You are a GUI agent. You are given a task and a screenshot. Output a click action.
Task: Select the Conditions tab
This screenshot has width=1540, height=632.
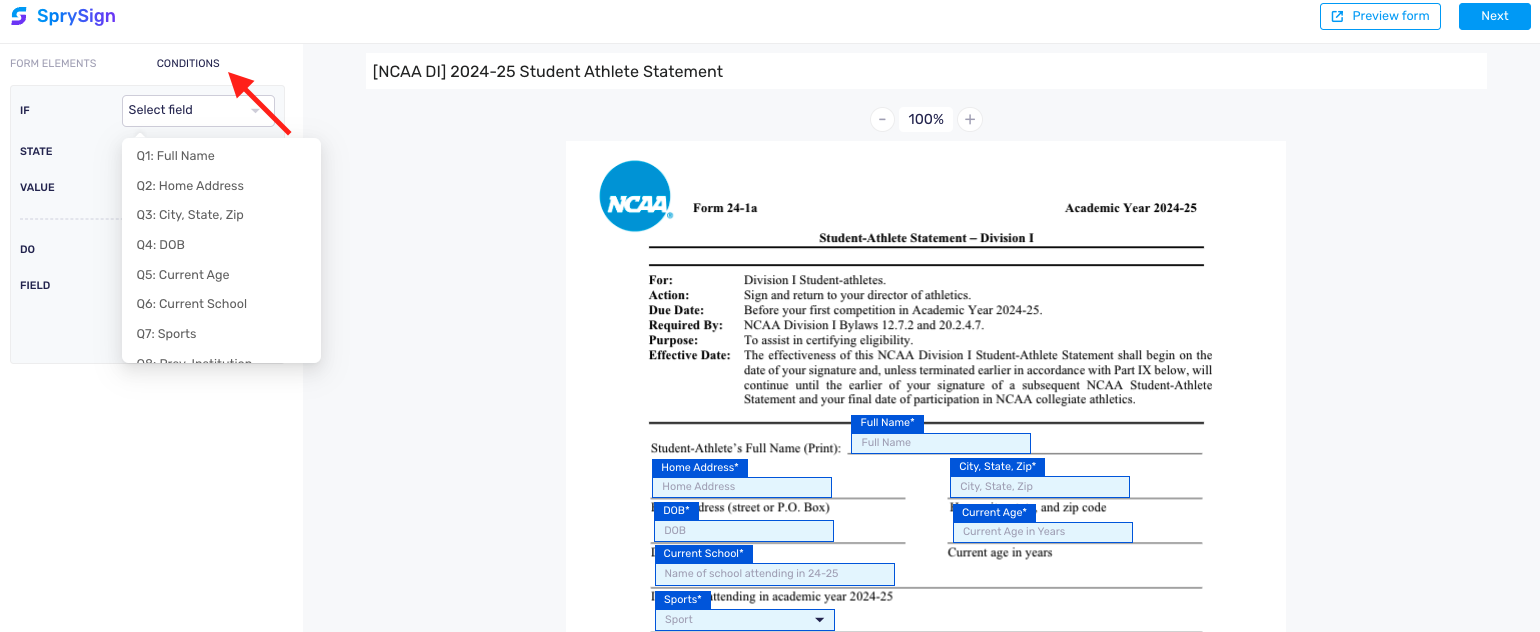point(188,63)
